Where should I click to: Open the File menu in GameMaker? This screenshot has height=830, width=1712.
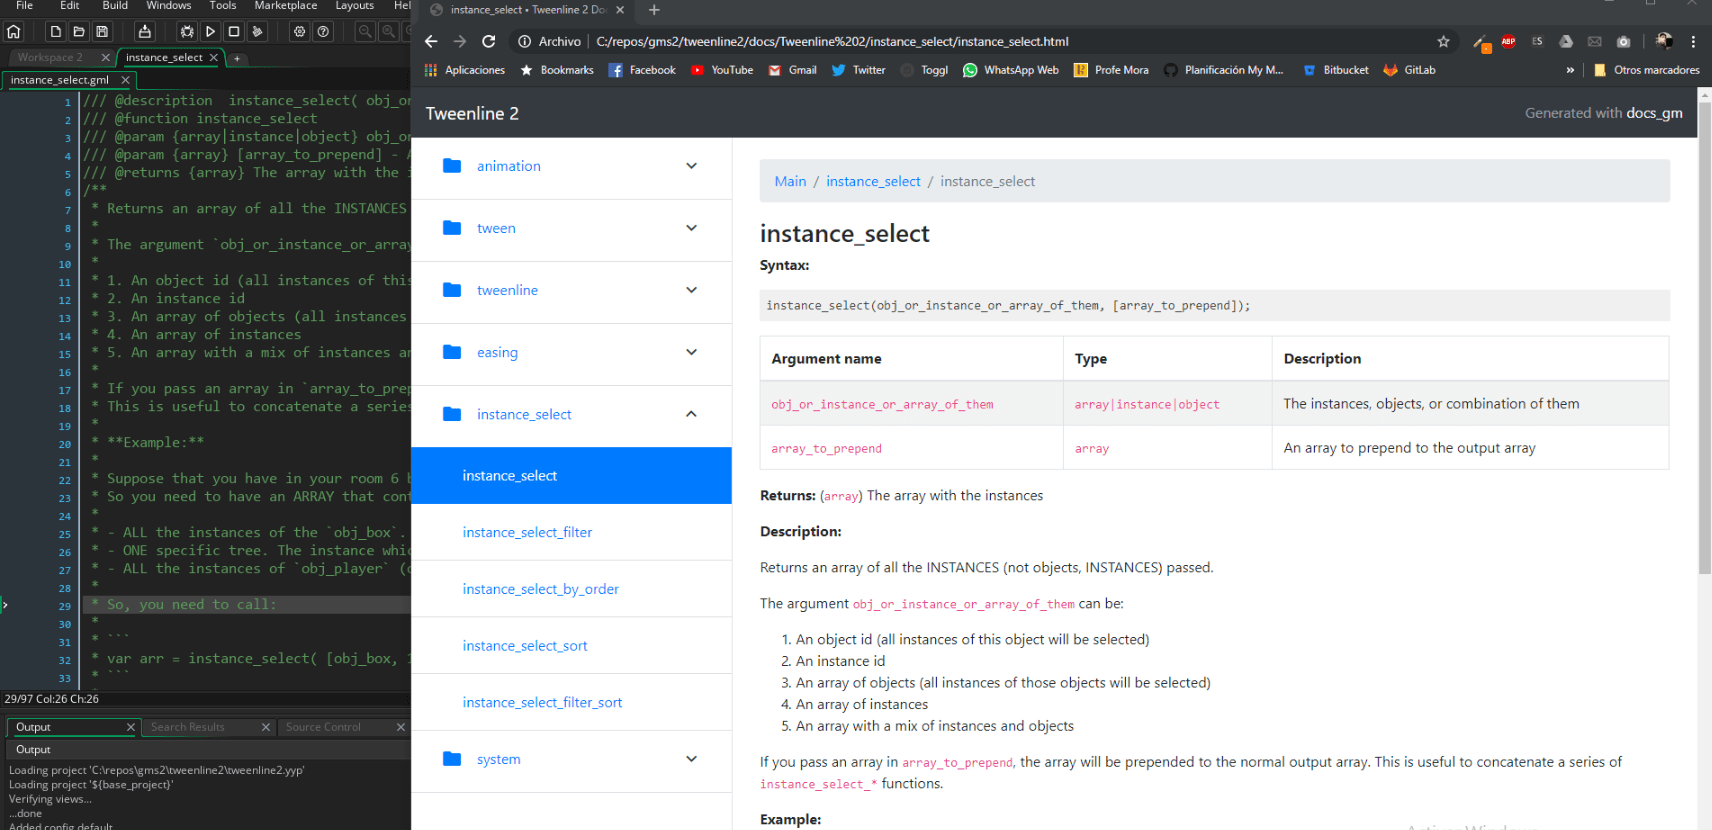[24, 6]
